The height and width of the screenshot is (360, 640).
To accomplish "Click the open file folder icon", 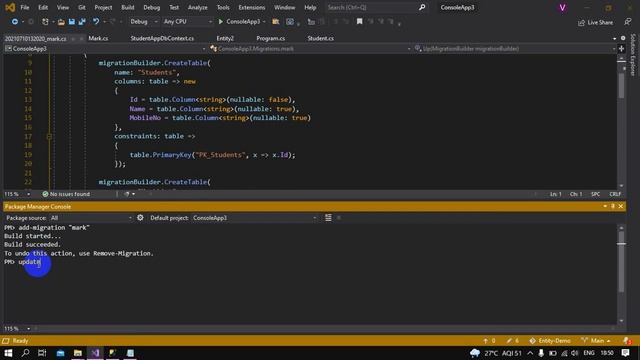I will (61, 22).
